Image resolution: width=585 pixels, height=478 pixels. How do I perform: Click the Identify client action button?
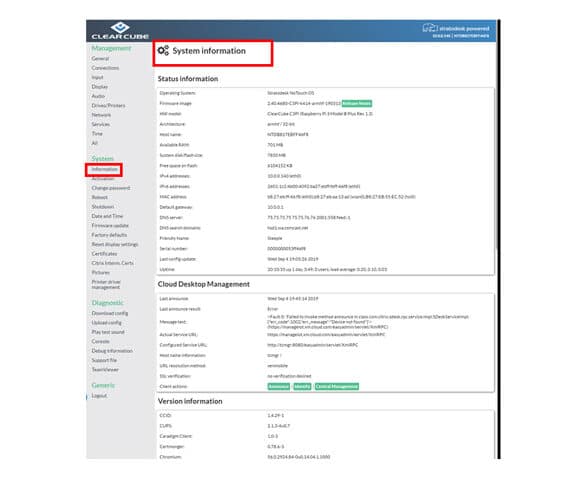(x=302, y=387)
